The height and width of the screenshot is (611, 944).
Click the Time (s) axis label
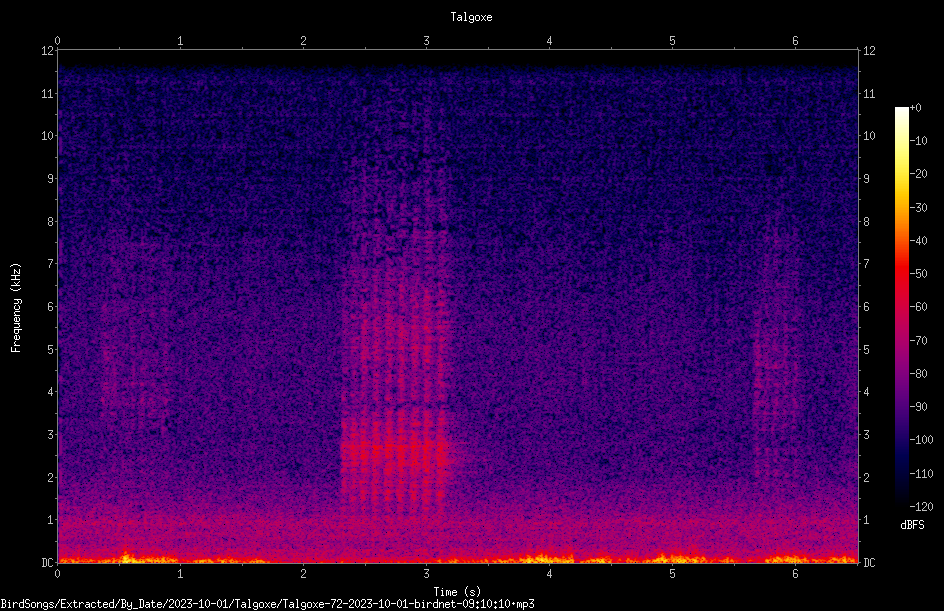(x=457, y=592)
